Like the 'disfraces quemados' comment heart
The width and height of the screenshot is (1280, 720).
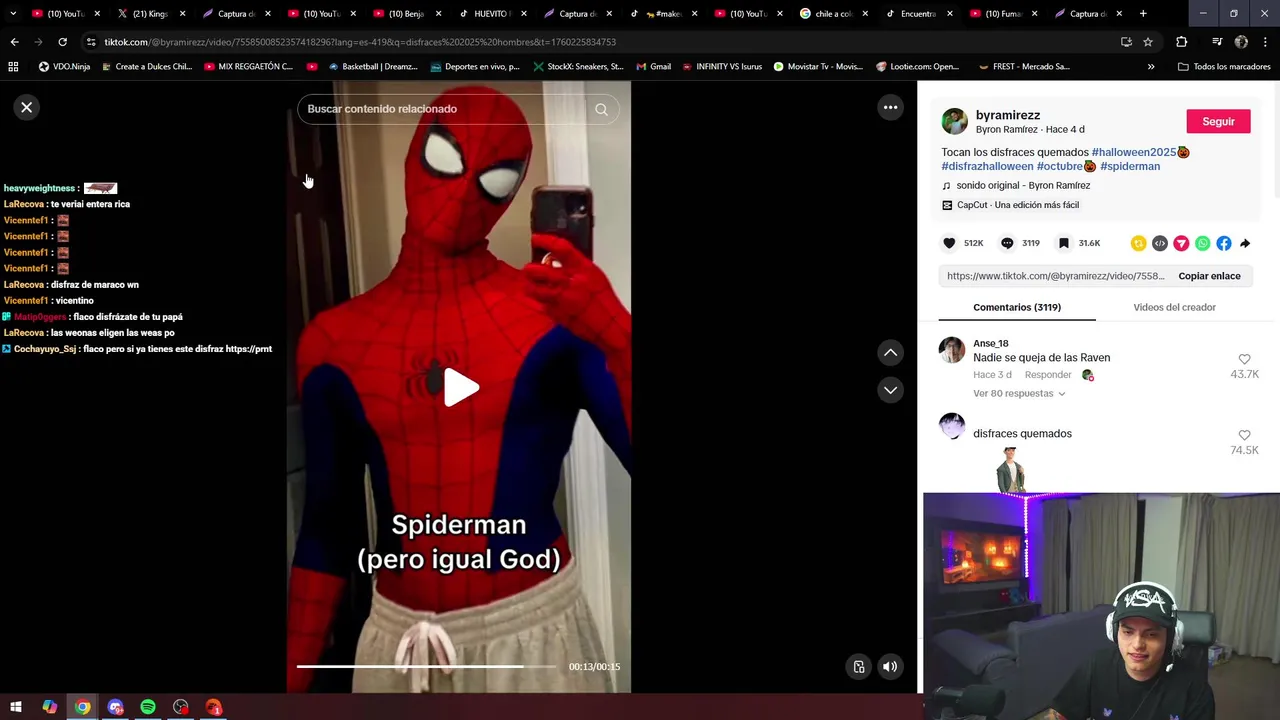pyautogui.click(x=1244, y=435)
